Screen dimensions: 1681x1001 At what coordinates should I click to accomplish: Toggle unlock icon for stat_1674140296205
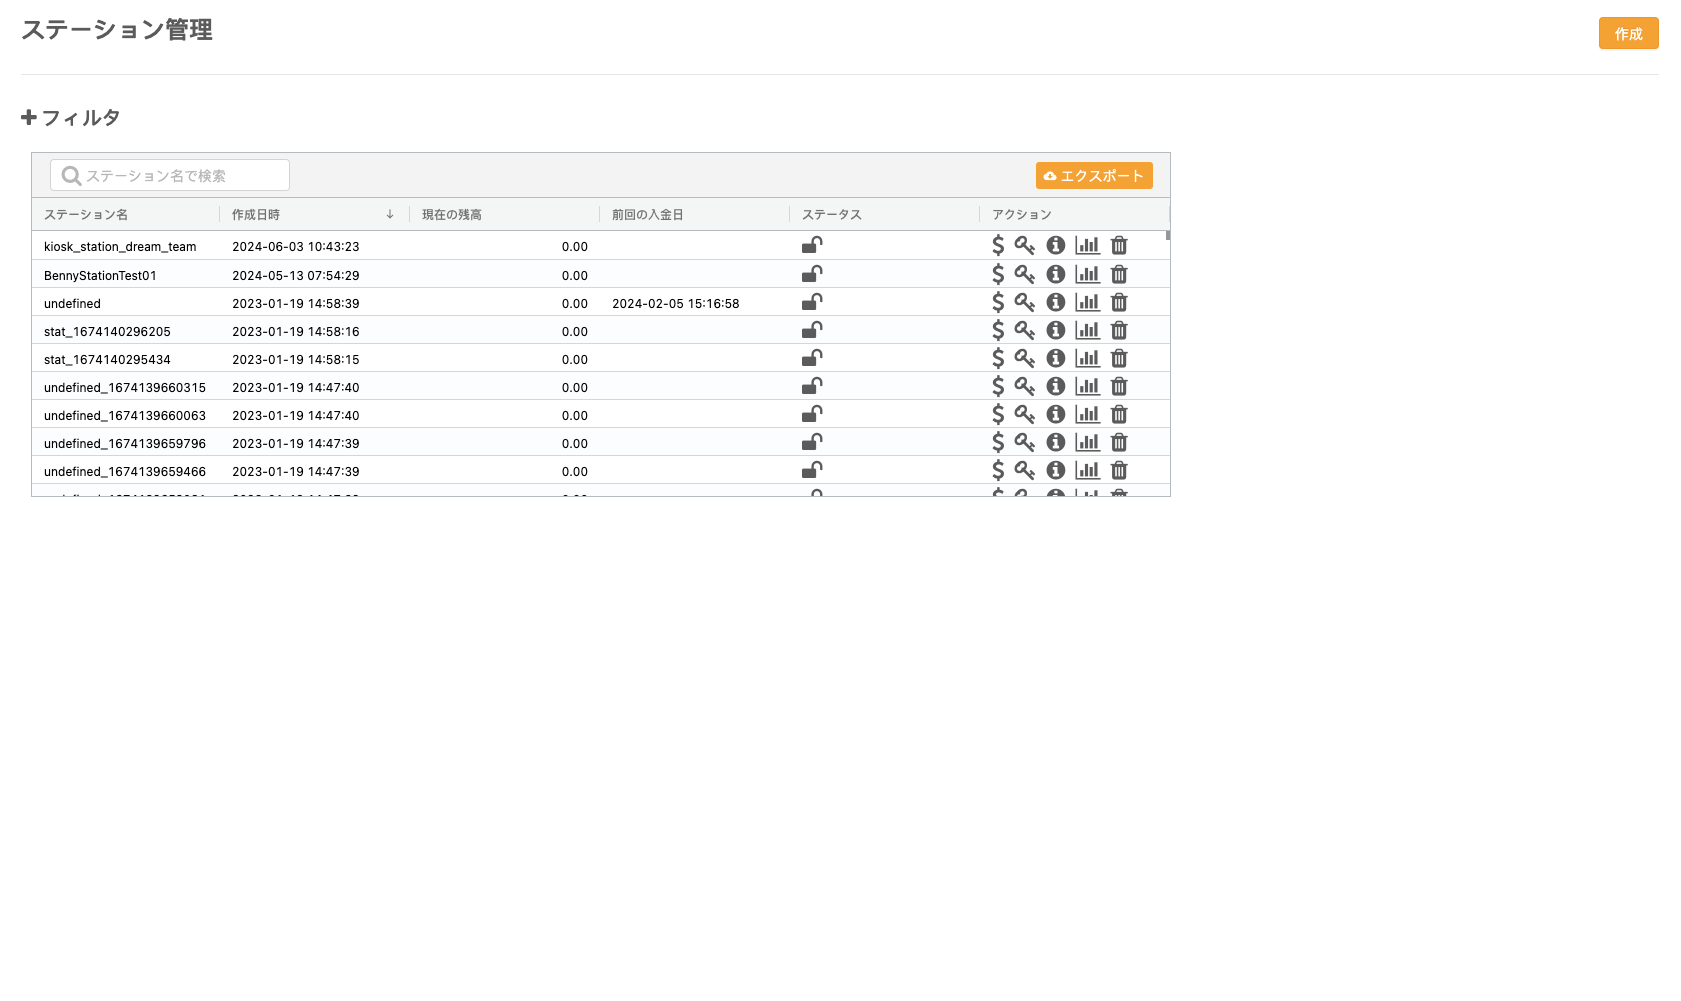point(812,330)
